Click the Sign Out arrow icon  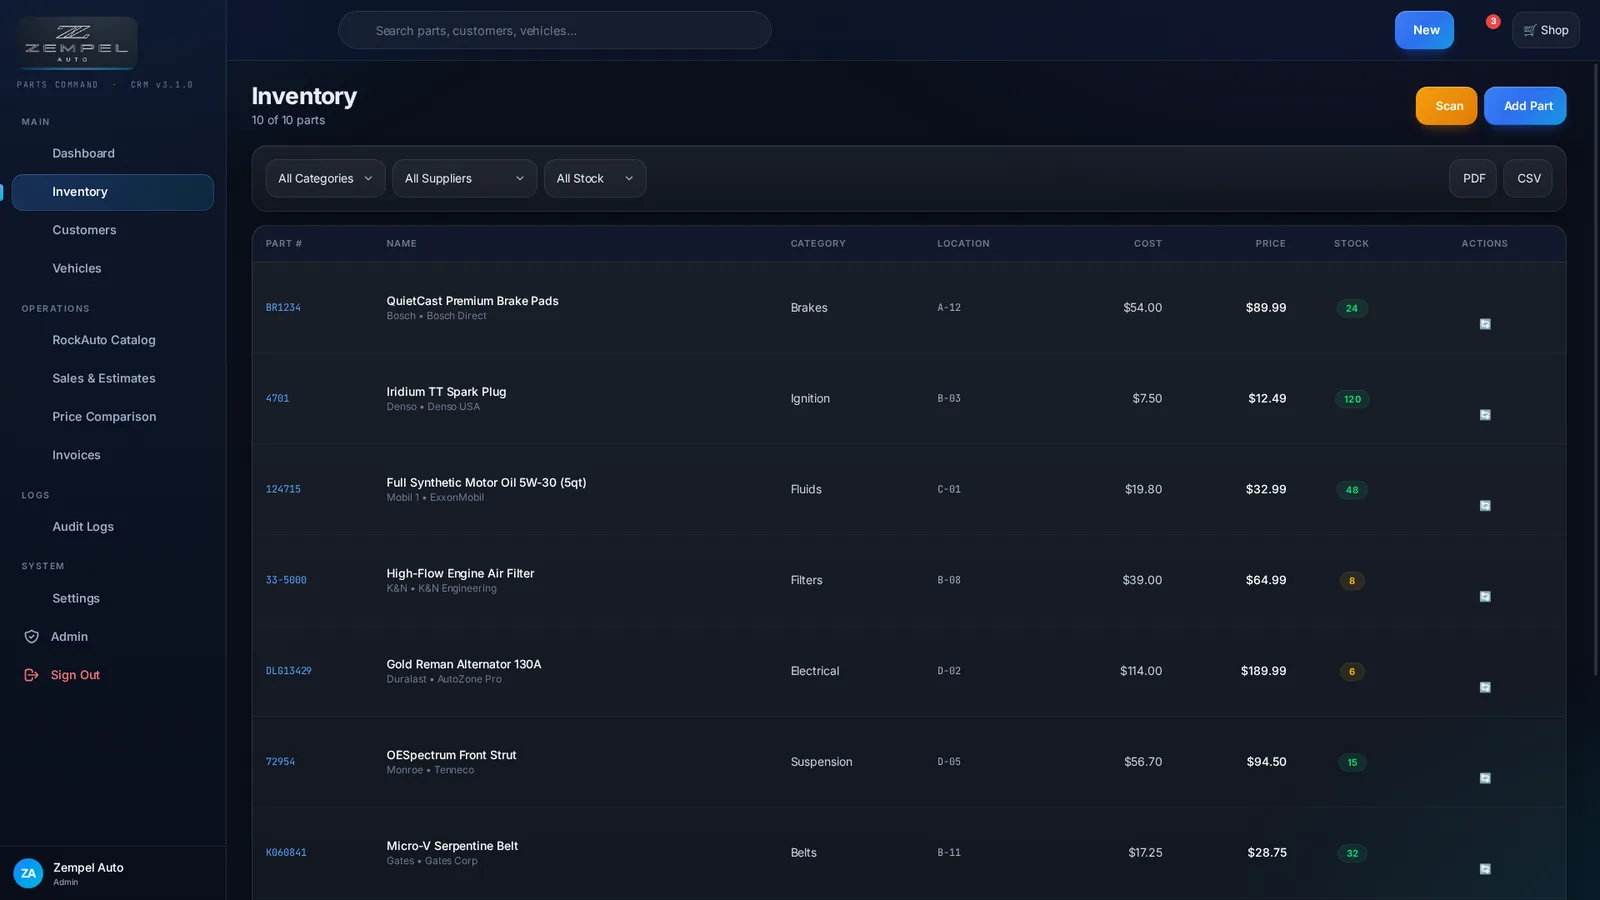31,675
